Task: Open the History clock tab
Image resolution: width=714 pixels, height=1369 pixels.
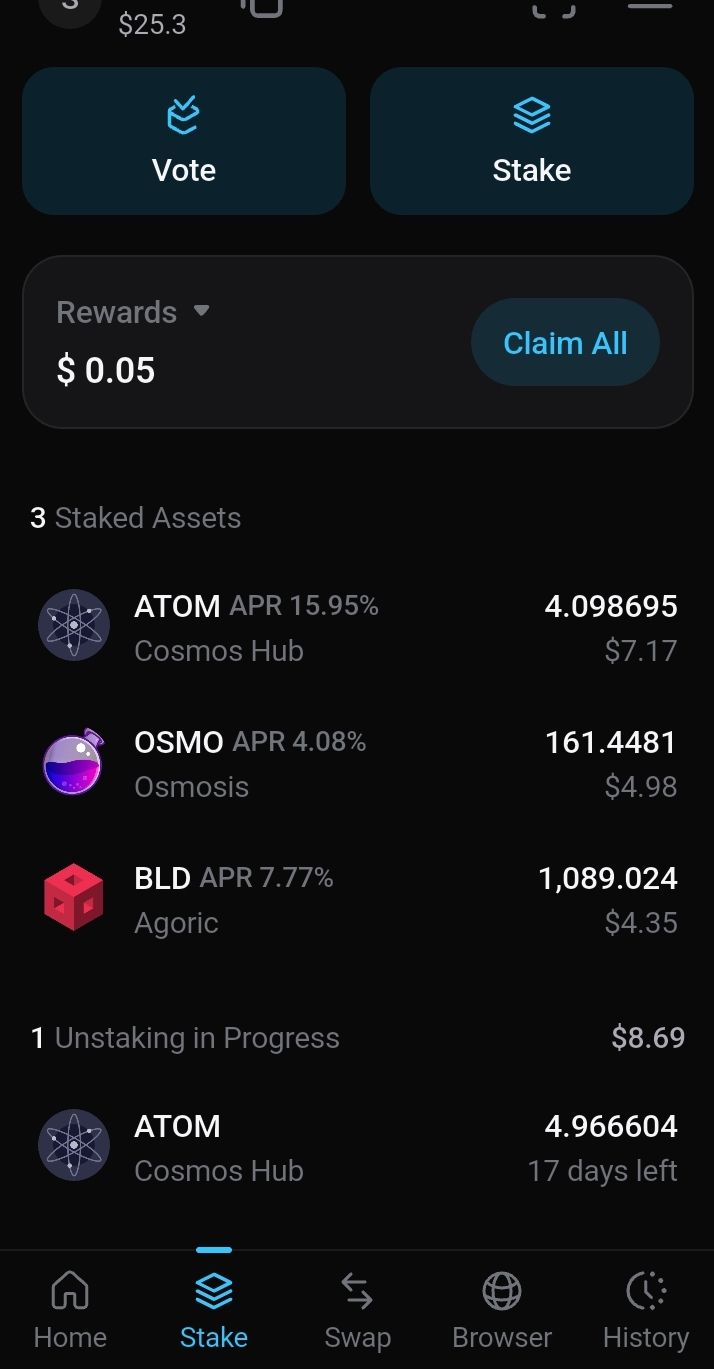Action: point(646,1308)
